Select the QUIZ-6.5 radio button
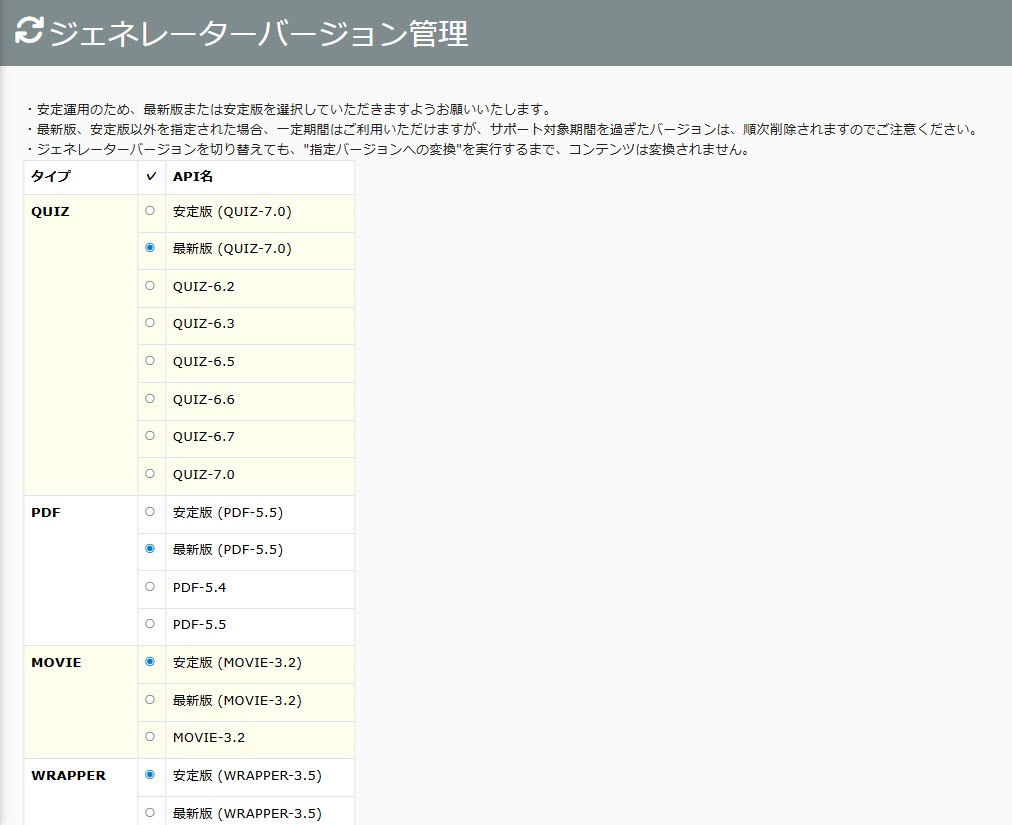Image resolution: width=1012 pixels, height=825 pixels. tap(150, 361)
